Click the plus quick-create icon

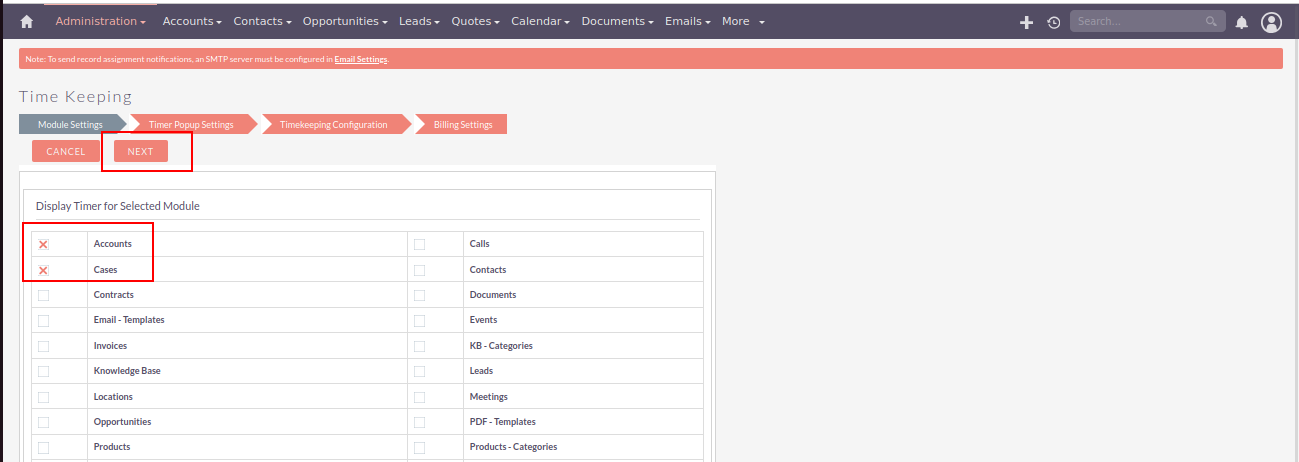[1026, 22]
